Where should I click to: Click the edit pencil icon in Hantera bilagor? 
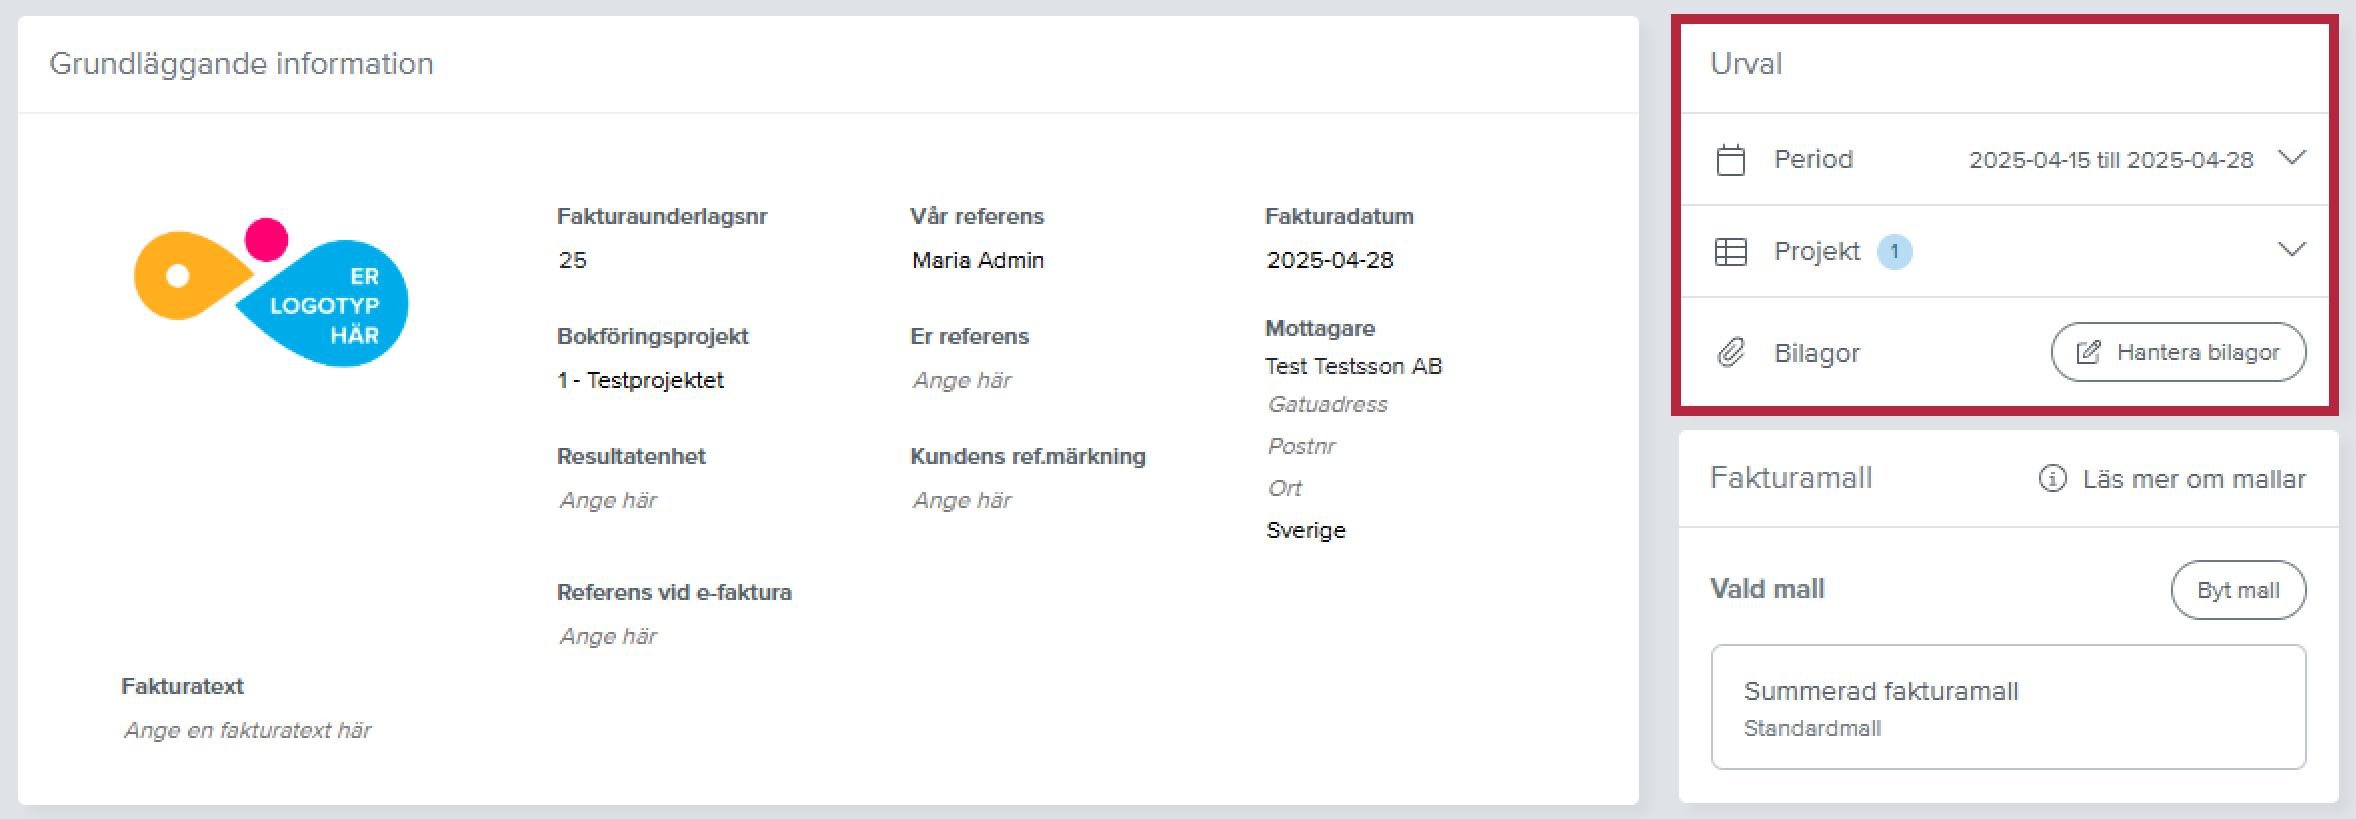pyautogui.click(x=2088, y=353)
